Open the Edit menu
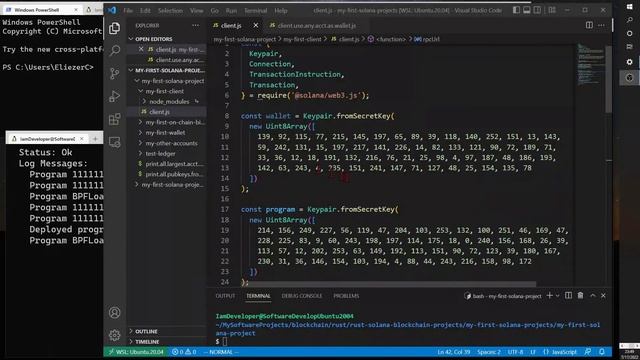 pyautogui.click(x=145, y=11)
